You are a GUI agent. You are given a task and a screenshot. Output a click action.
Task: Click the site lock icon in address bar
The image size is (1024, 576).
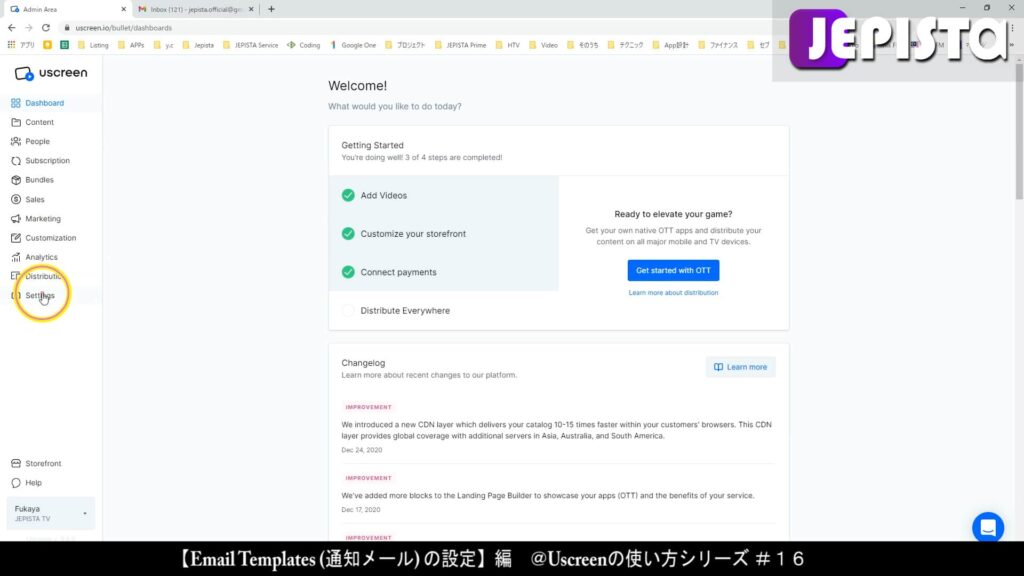[67, 28]
